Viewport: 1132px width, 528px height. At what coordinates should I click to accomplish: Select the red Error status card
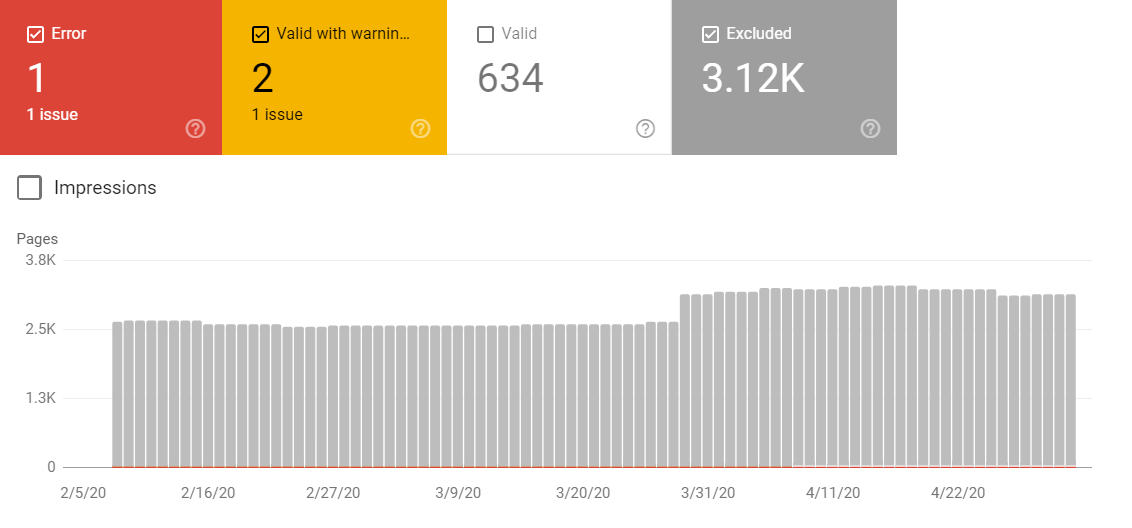point(110,77)
